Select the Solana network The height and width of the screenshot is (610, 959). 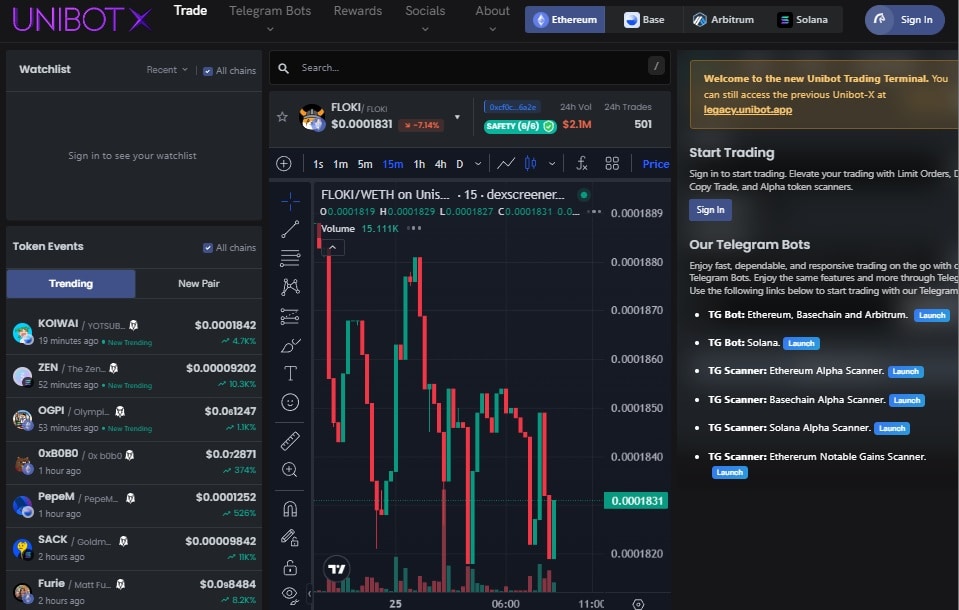click(802, 20)
